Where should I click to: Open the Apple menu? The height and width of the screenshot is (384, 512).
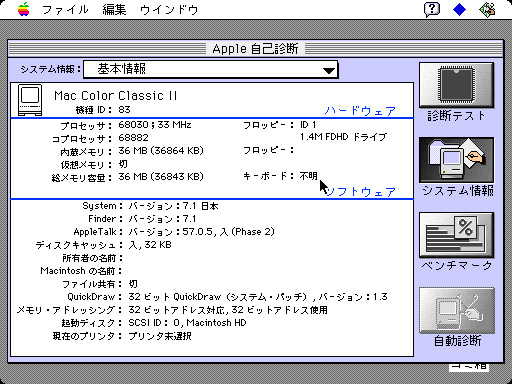pos(24,9)
